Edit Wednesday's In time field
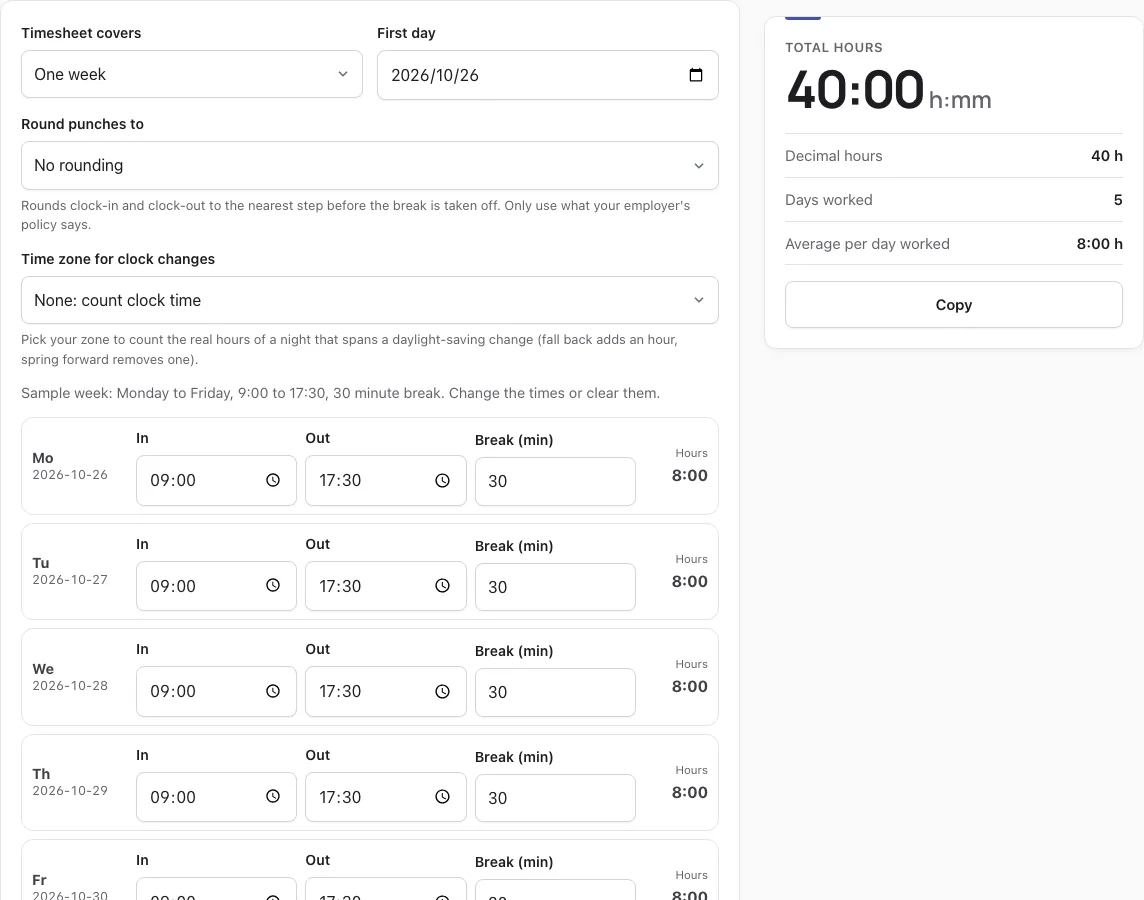1144x900 pixels. click(x=217, y=691)
